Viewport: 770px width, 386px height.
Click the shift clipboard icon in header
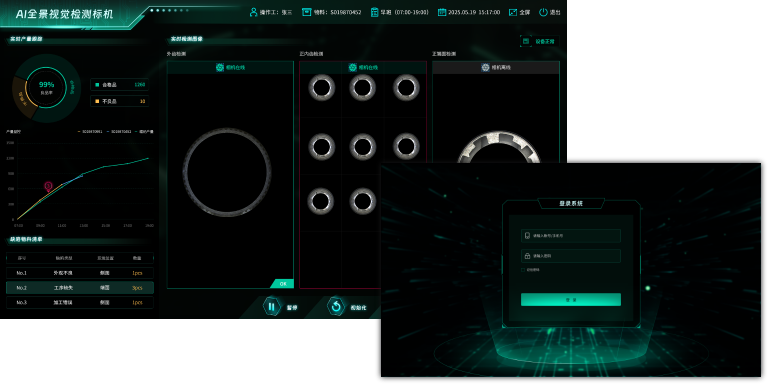click(374, 12)
